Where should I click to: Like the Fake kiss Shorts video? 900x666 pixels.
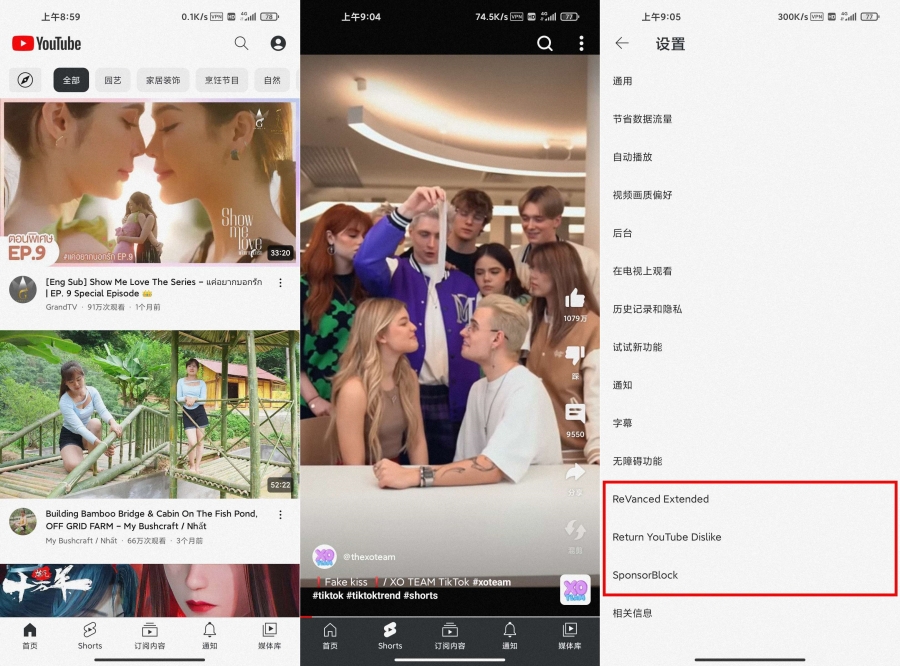(x=575, y=299)
